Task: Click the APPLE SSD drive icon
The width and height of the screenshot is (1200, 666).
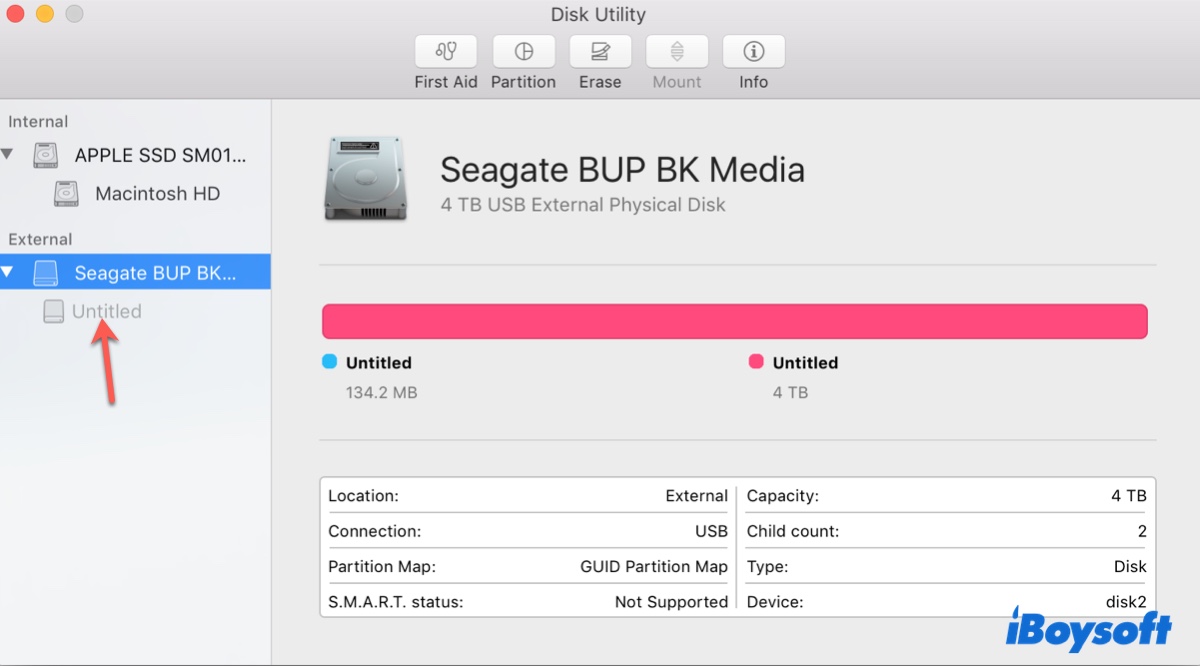Action: point(44,155)
